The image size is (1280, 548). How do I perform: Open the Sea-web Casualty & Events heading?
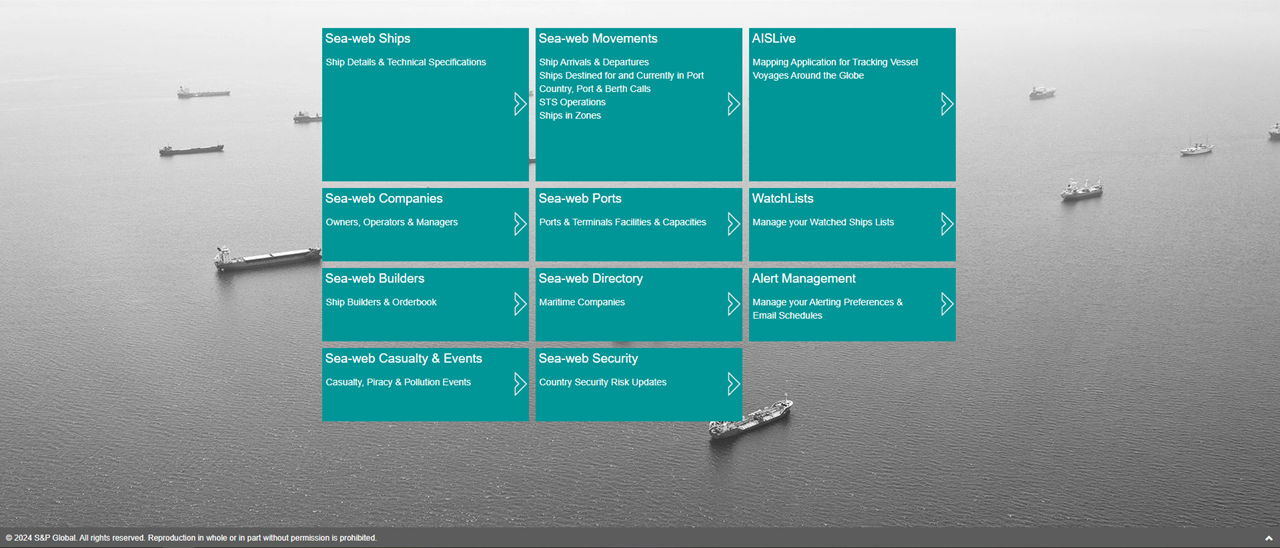point(404,359)
